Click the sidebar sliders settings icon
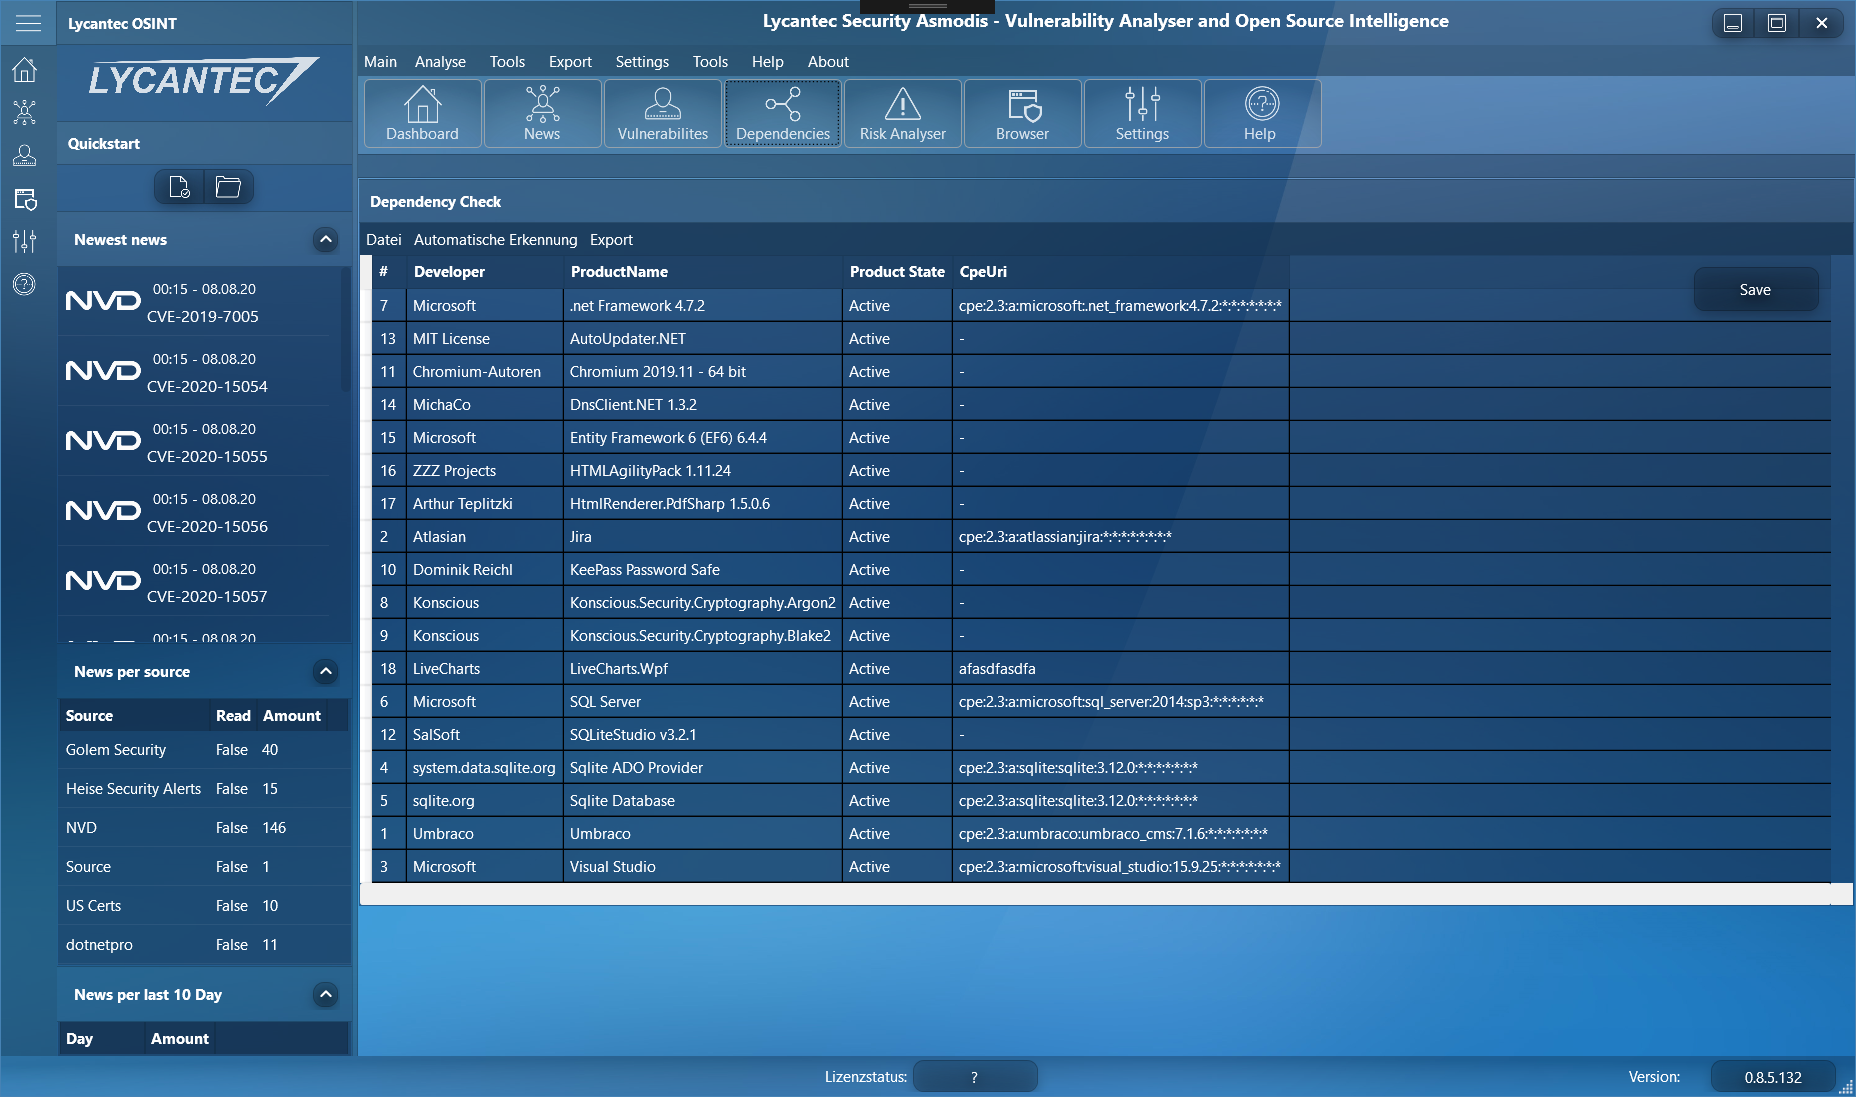The width and height of the screenshot is (1856, 1097). pyautogui.click(x=25, y=241)
